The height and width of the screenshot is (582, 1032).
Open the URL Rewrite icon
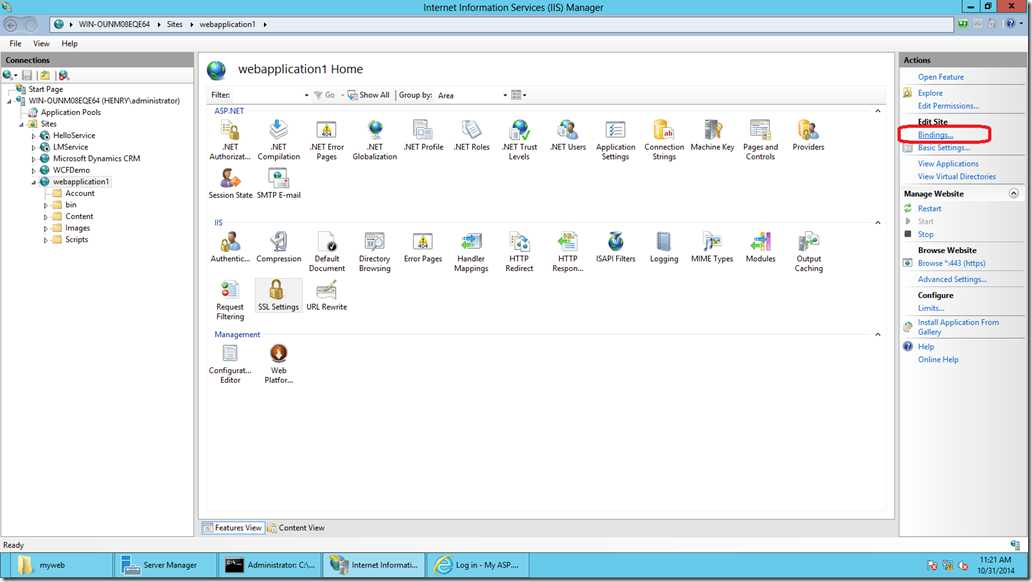pos(326,295)
